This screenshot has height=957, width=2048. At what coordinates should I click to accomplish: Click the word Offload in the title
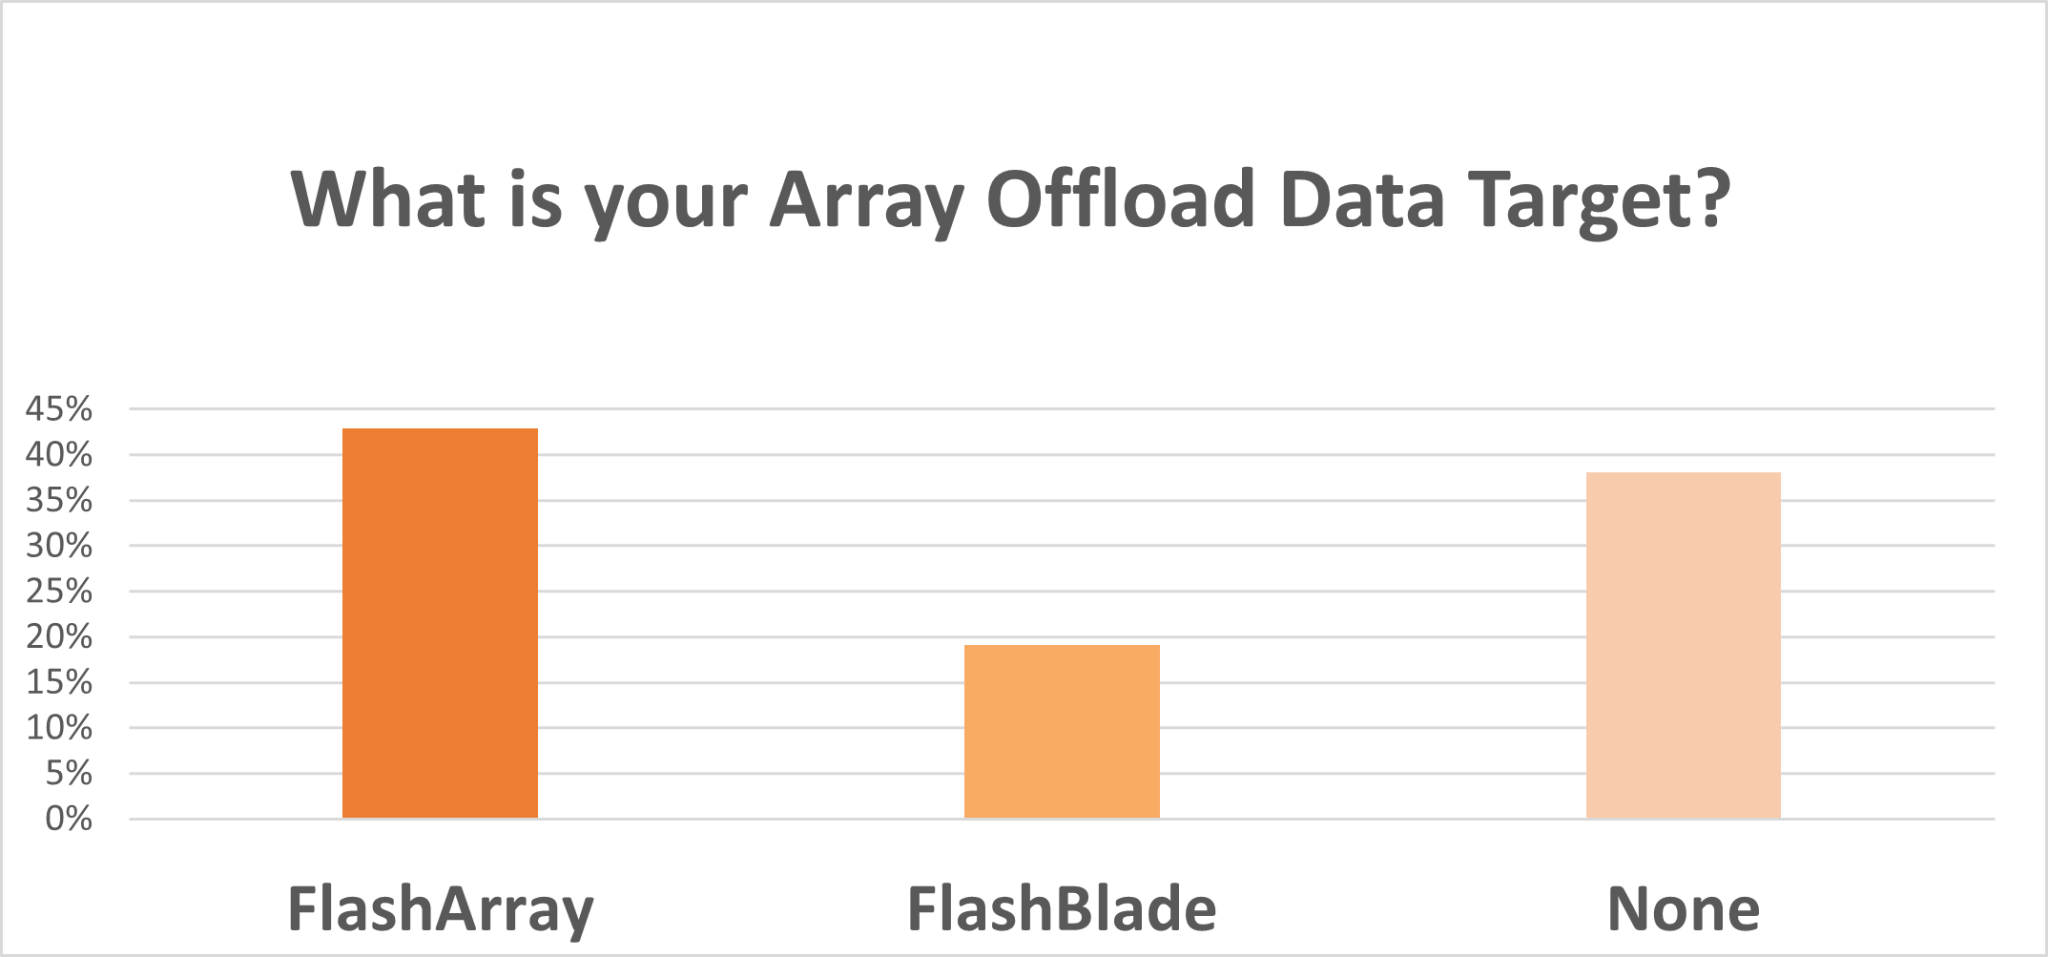[x=1121, y=197]
